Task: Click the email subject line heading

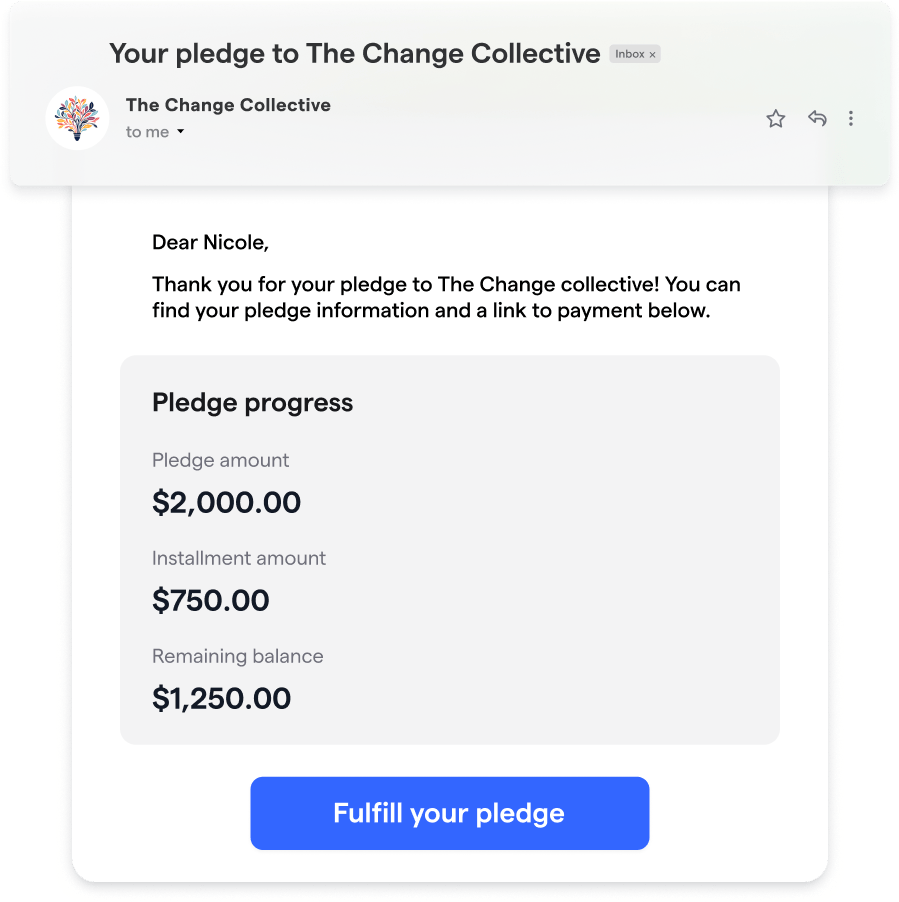Action: click(x=355, y=53)
